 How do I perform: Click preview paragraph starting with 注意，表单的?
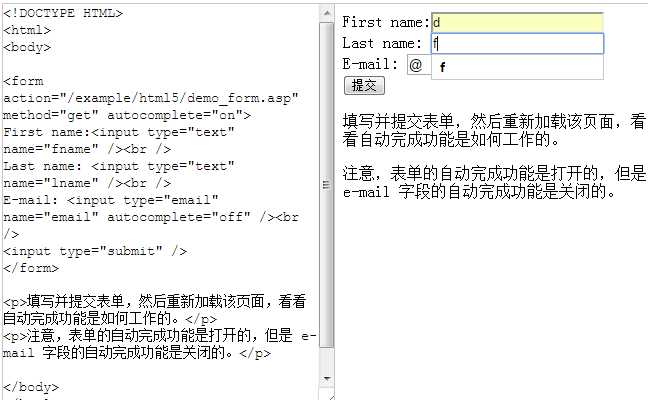pyautogui.click(x=494, y=182)
